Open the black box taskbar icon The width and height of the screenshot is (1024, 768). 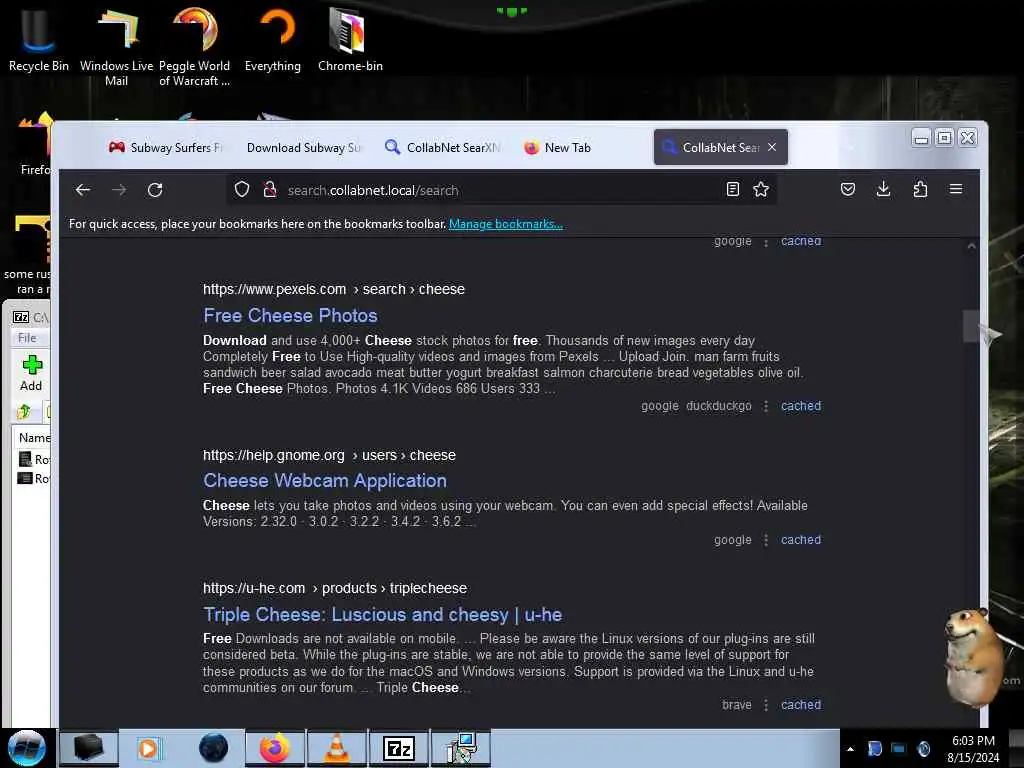click(89, 748)
